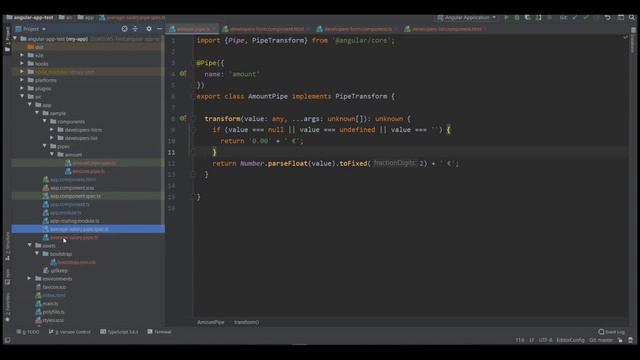
Task: Click the green Git commit checkmark icon
Action: tap(586, 18)
